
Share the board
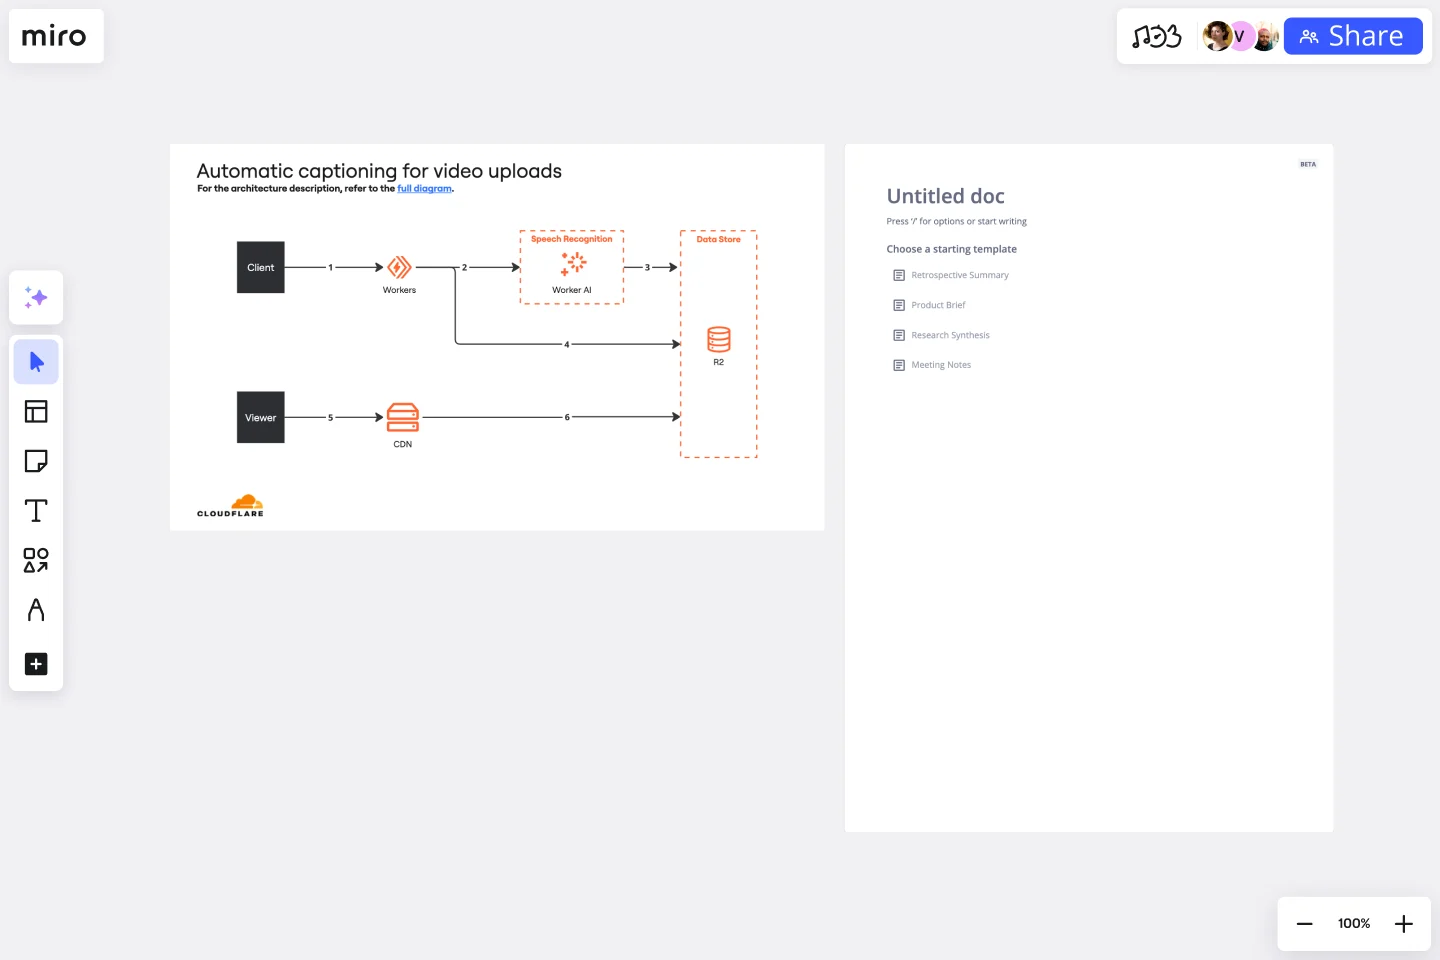(1353, 36)
